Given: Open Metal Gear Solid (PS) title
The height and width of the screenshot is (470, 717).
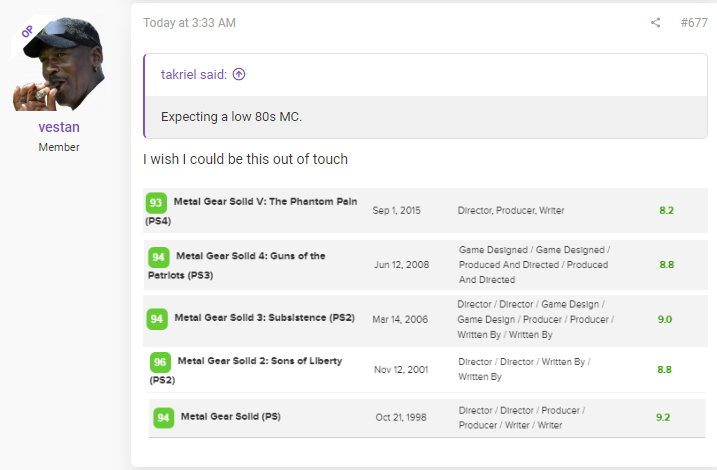Looking at the screenshot, I should 230,417.
